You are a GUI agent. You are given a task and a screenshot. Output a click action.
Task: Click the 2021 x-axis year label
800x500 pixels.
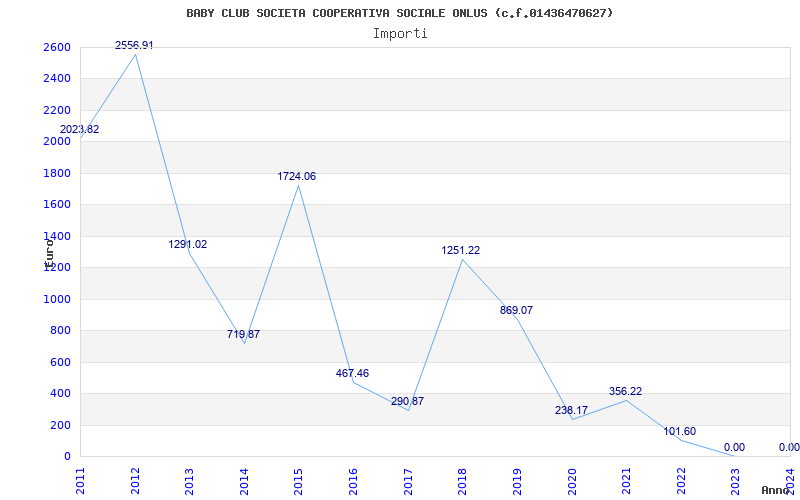tap(627, 481)
